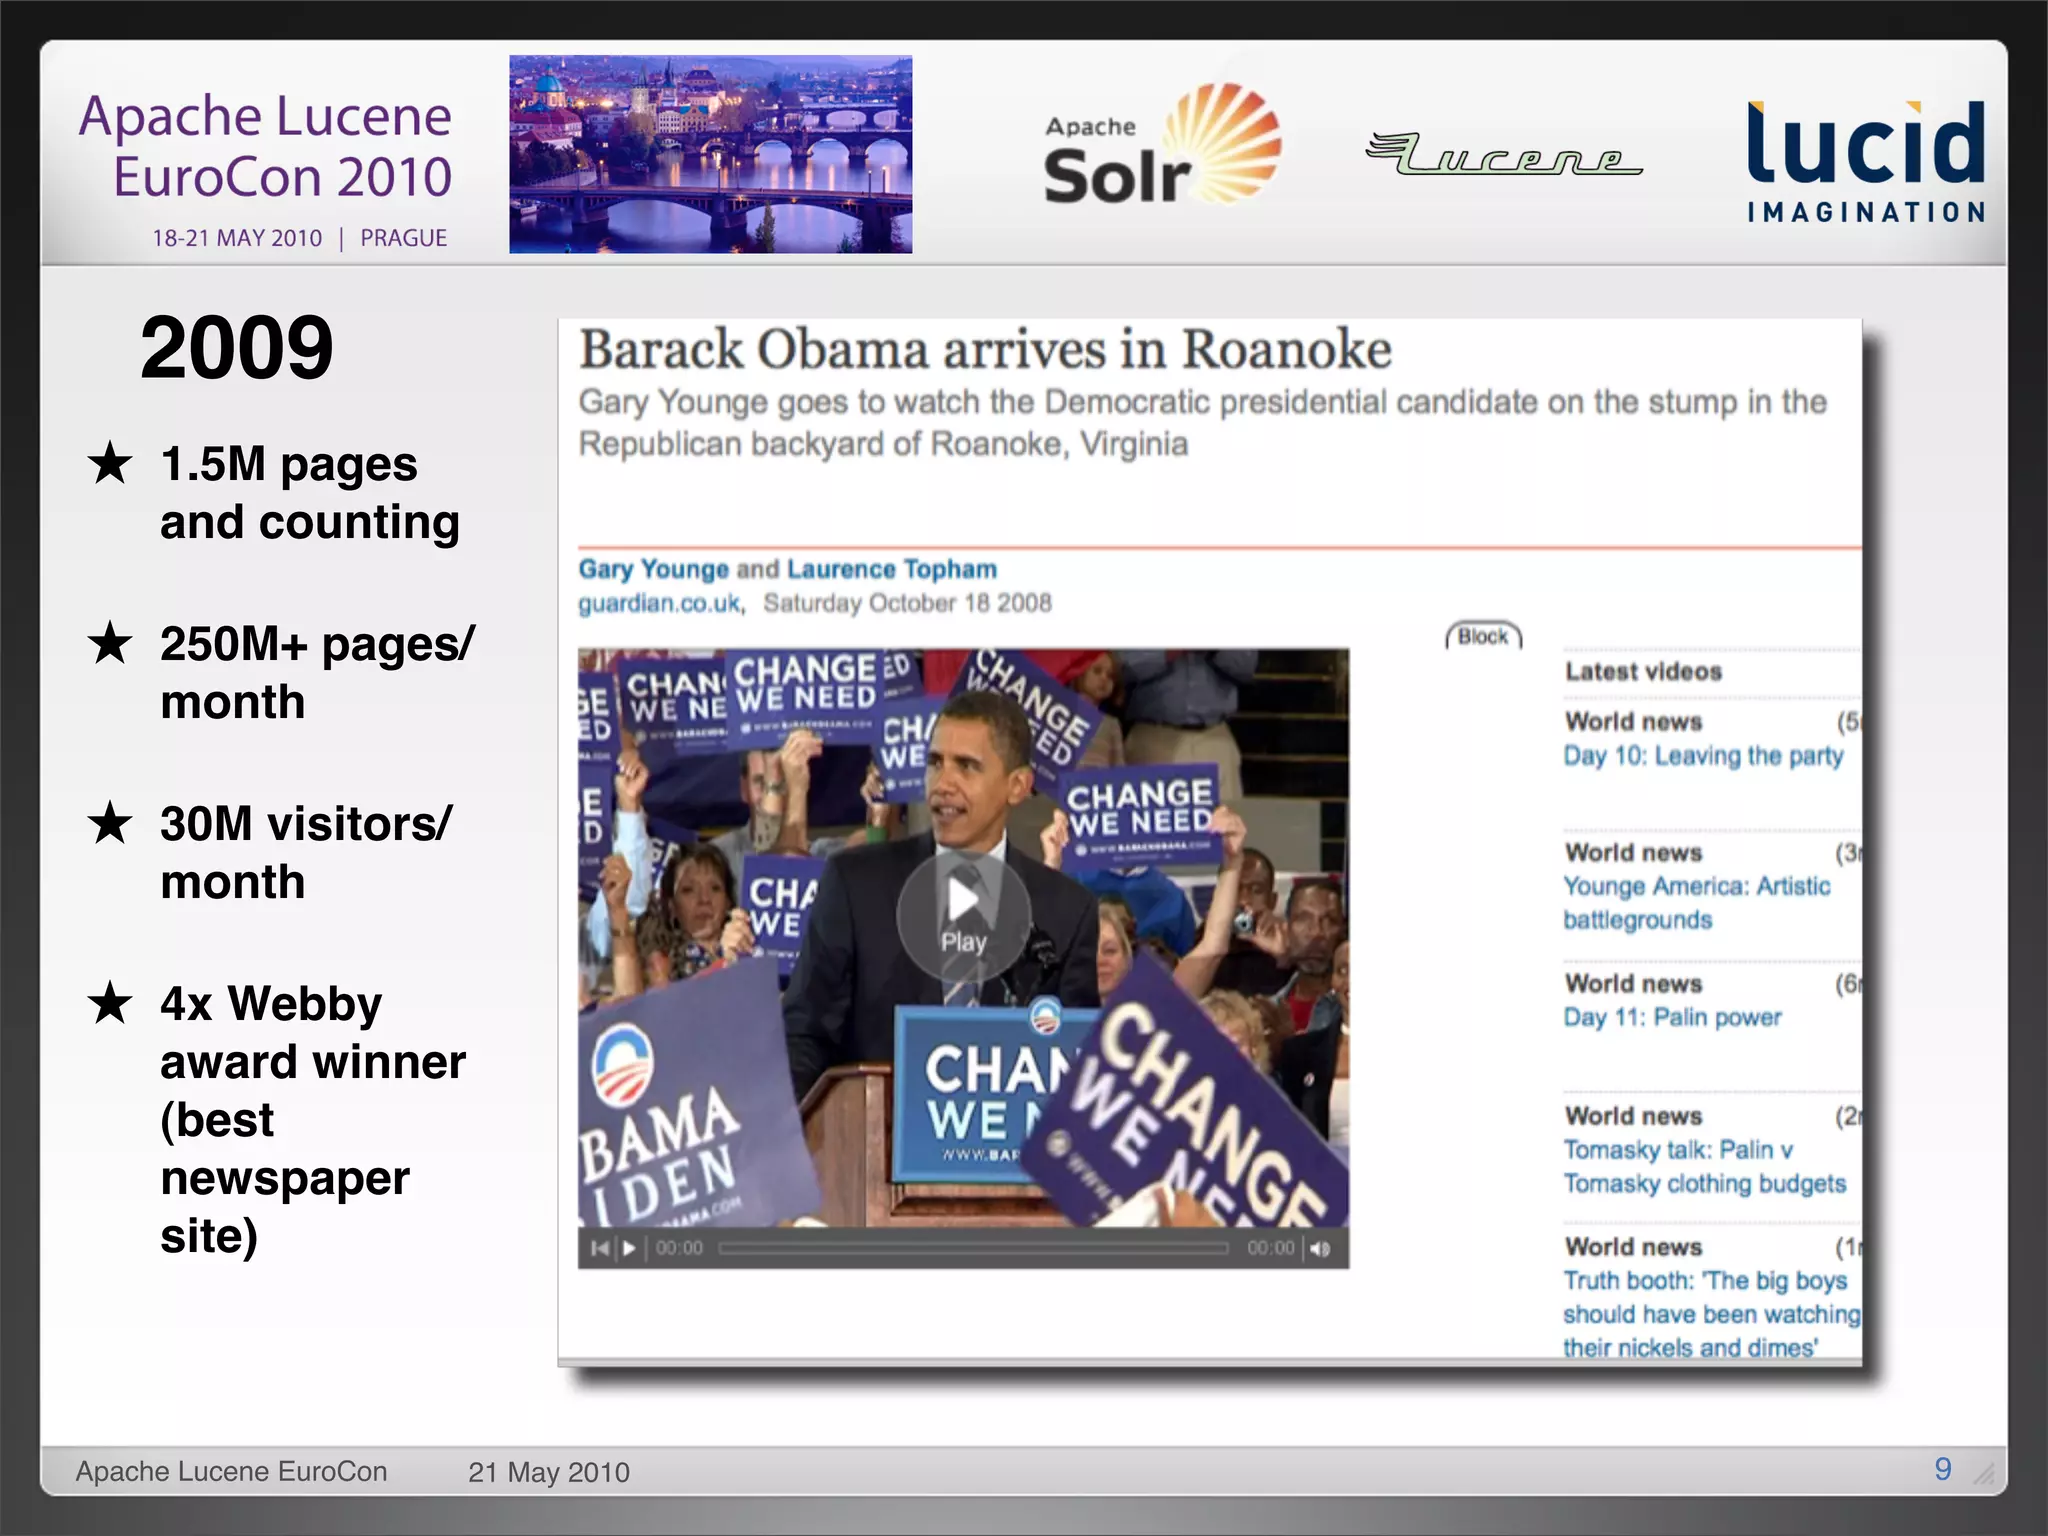Click the '1.5M pages and counting' bullet
The image size is (2048, 1536).
309,493
